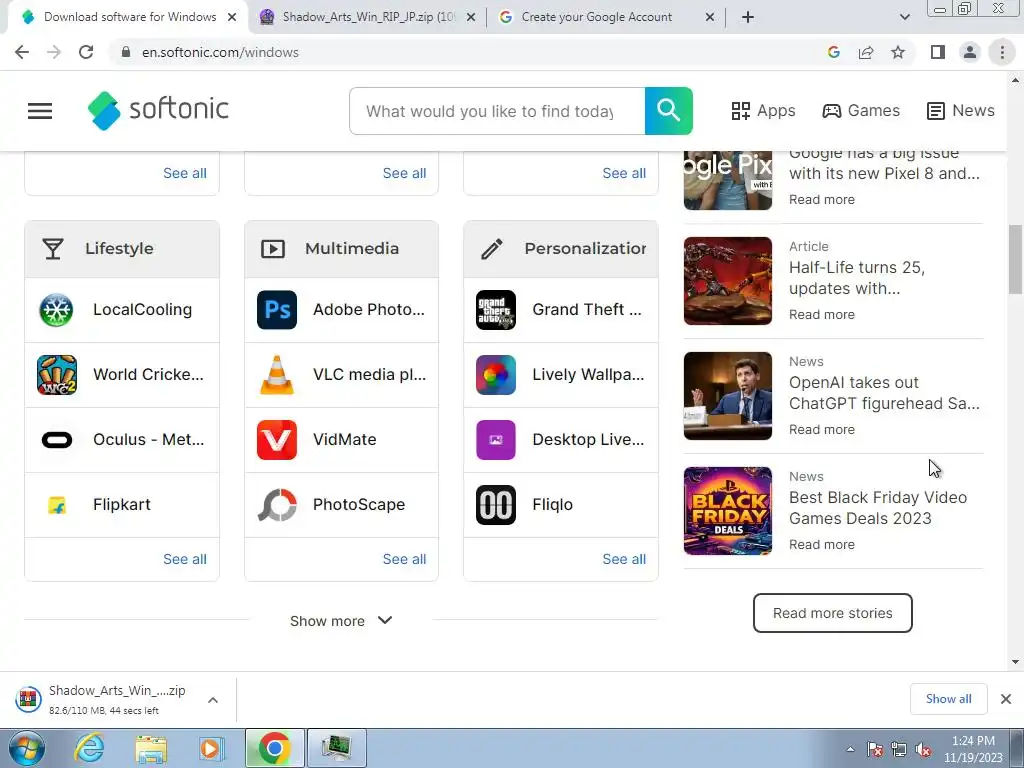Click the Softonic logo
Screen dimensions: 1024x768
(158, 110)
